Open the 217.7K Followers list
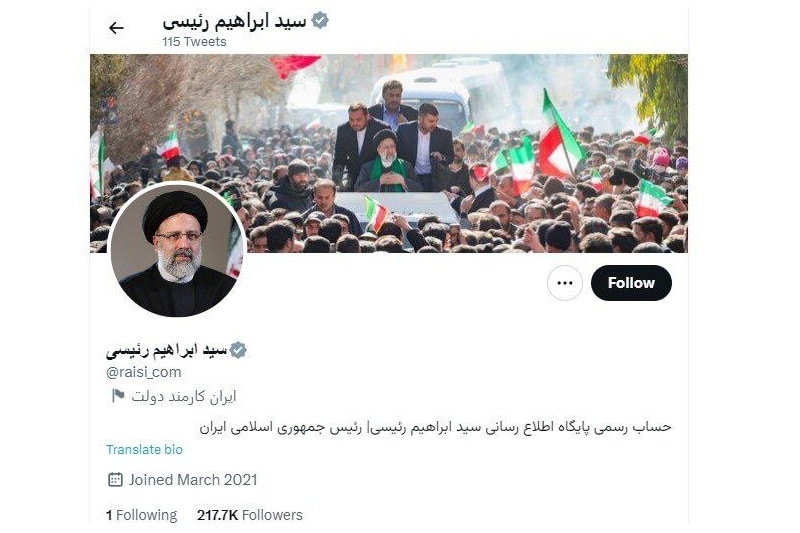The image size is (800, 533). 249,515
